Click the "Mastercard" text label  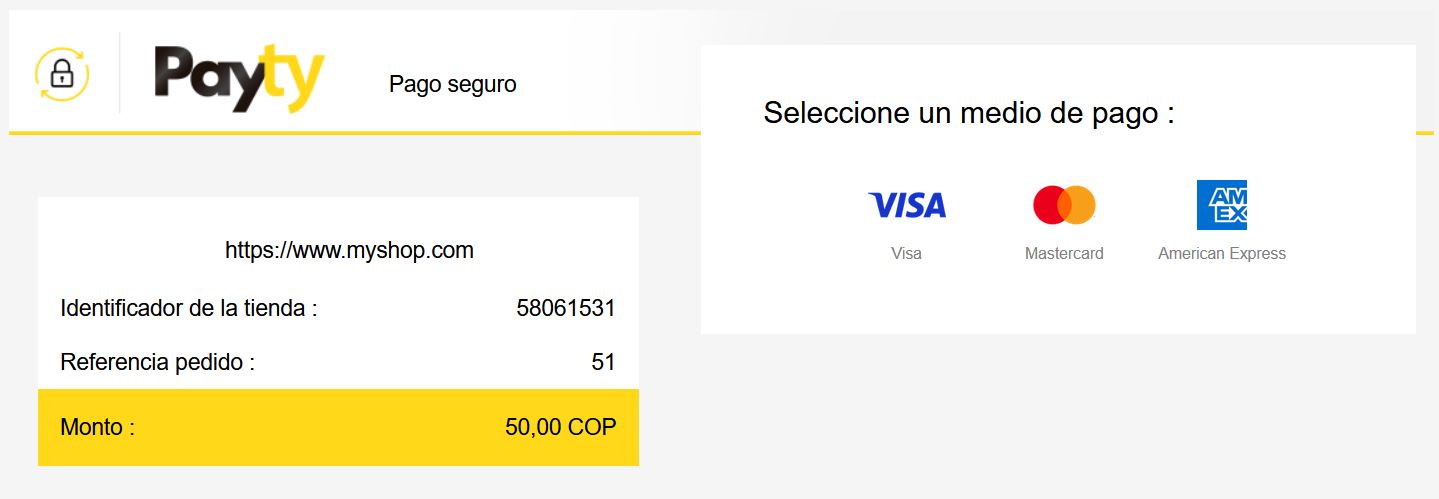[1064, 254]
